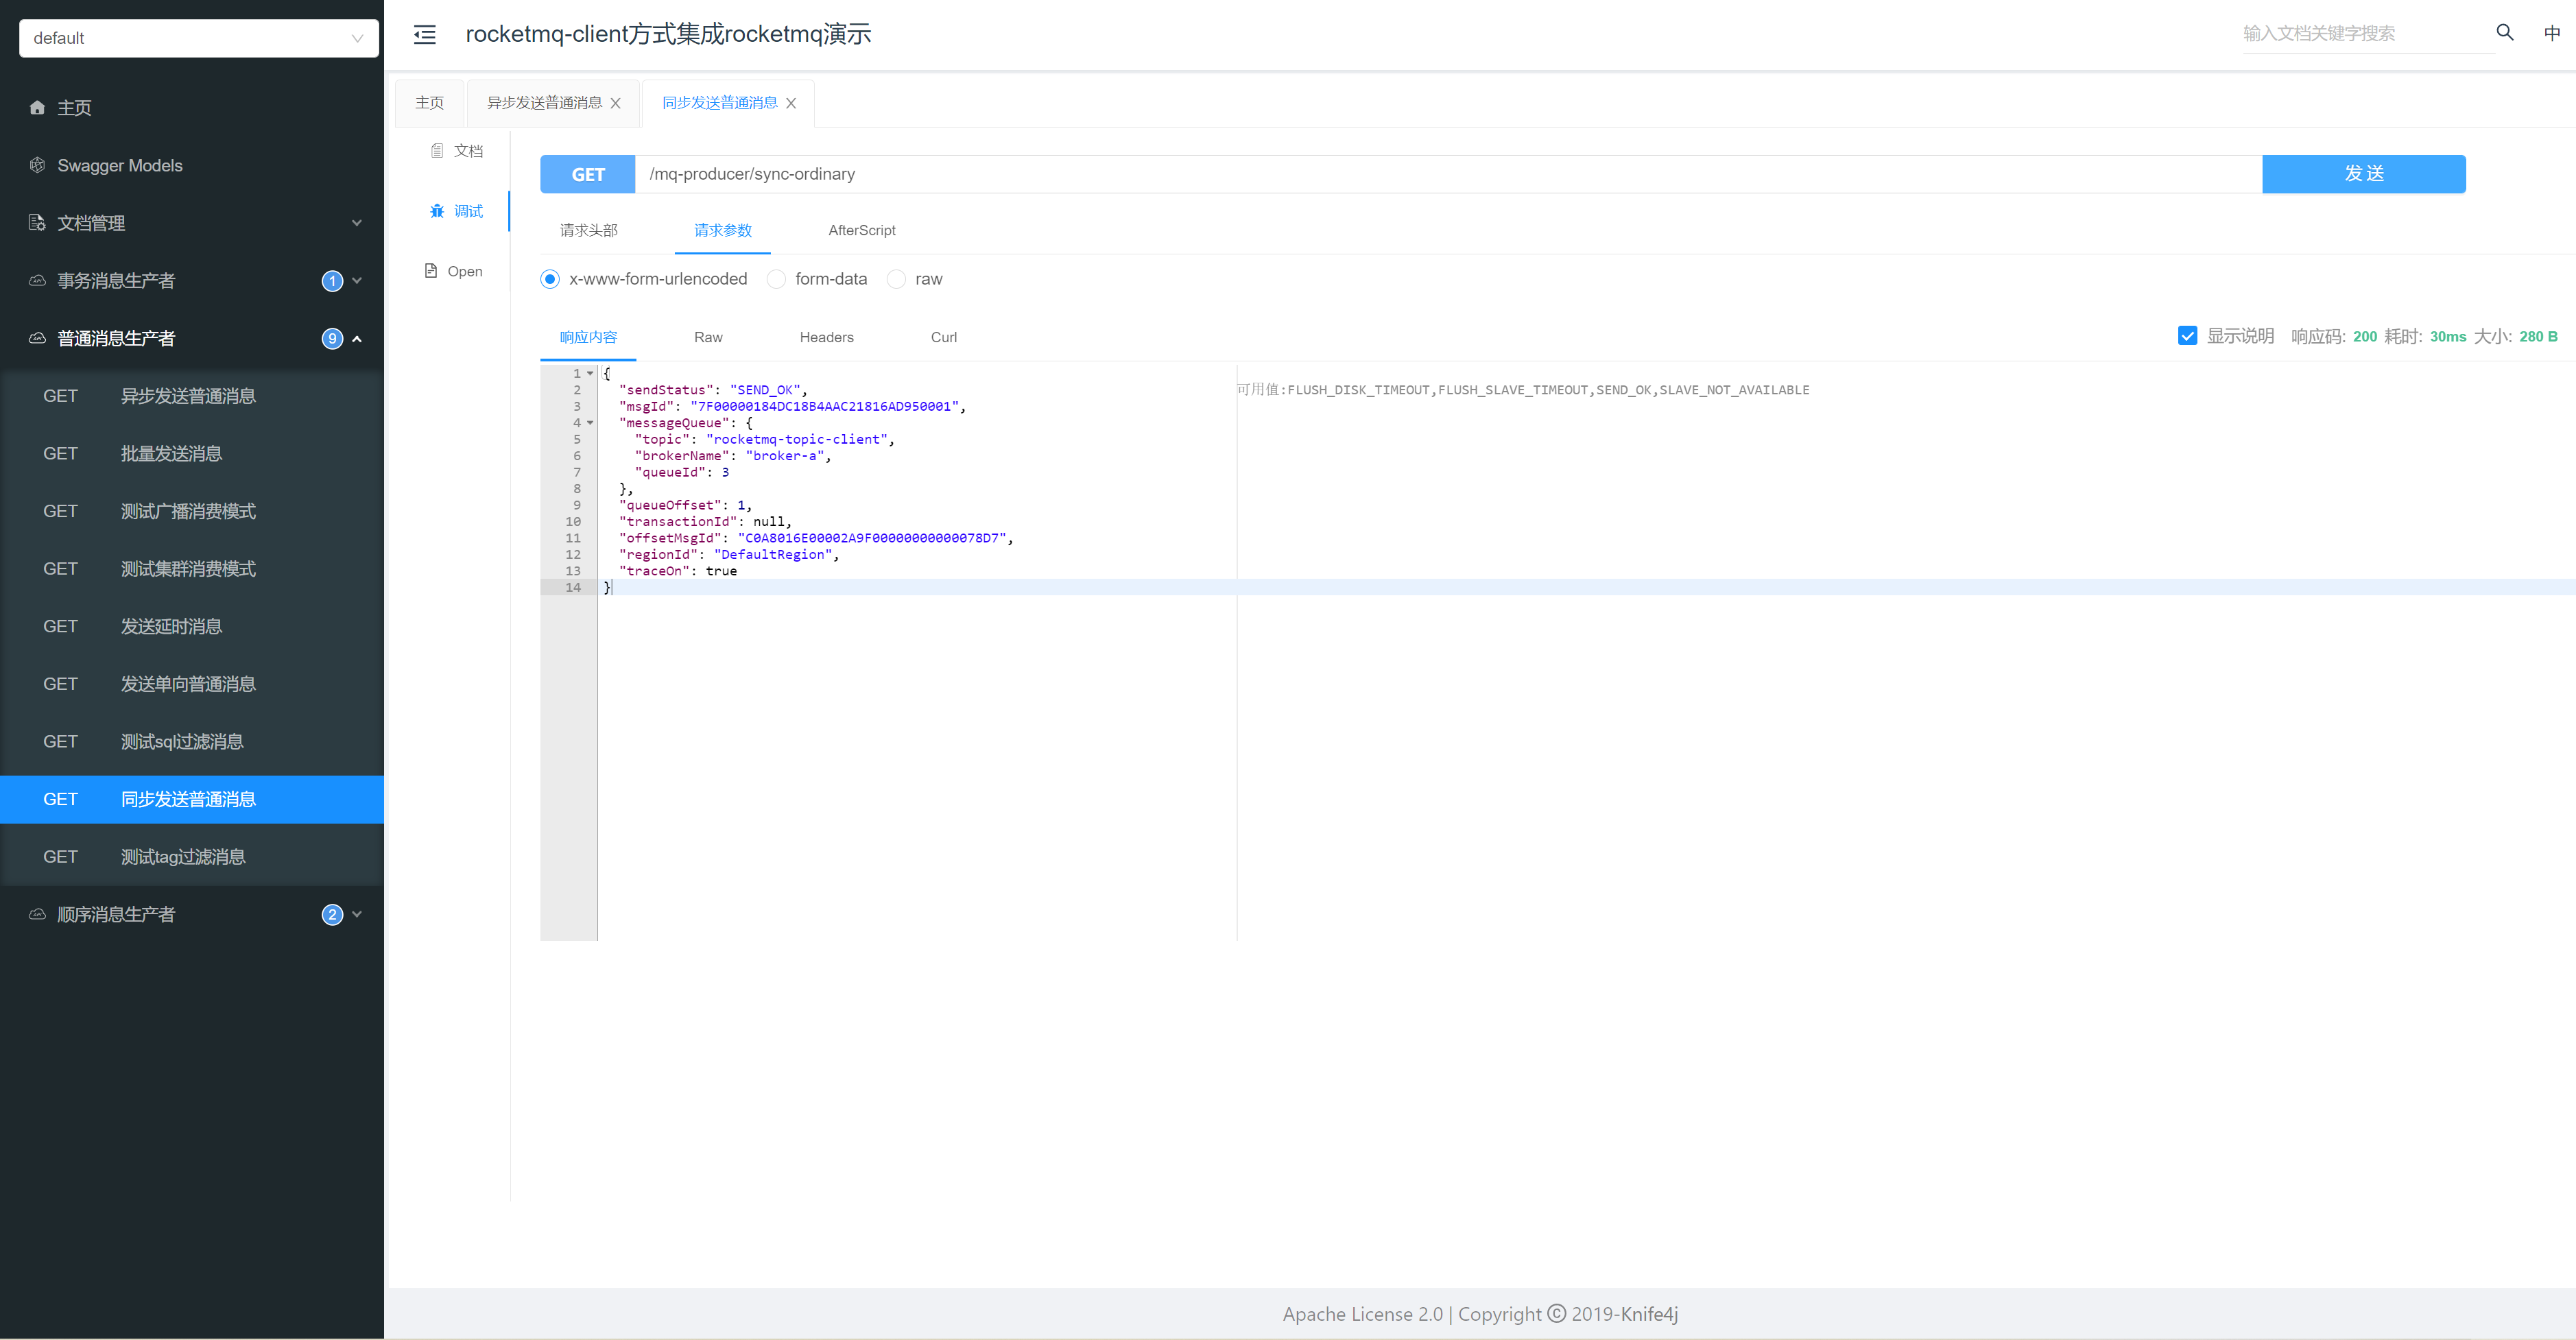Viewport: 2576px width, 1340px height.
Task: Switch to 异步发送普通消息 tab
Action: (x=544, y=103)
